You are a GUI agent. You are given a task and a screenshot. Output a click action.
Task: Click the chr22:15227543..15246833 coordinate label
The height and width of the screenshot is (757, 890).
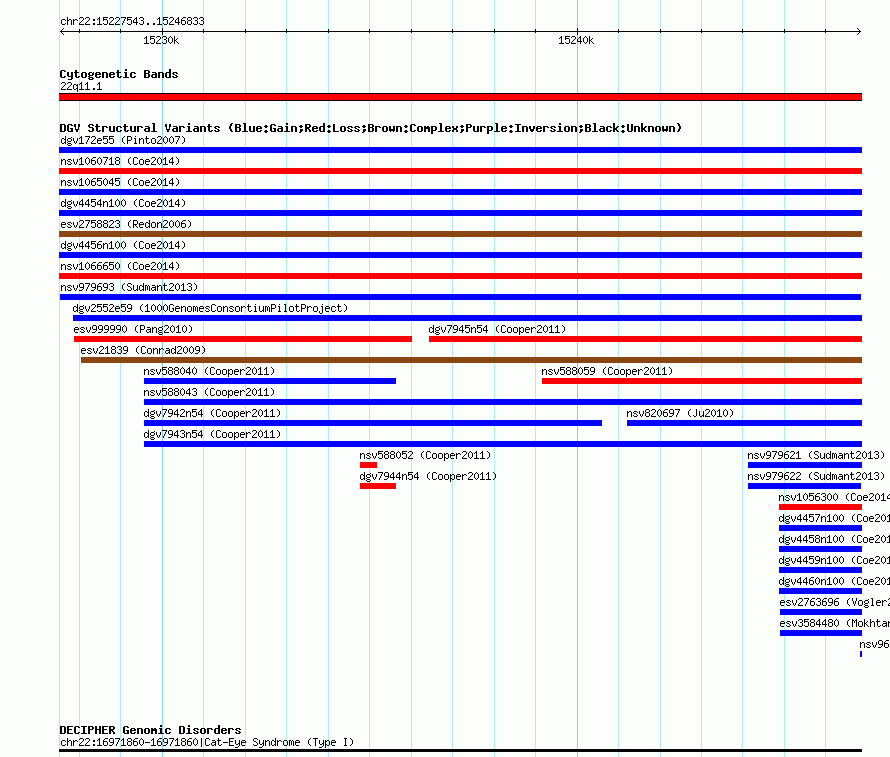(x=132, y=21)
